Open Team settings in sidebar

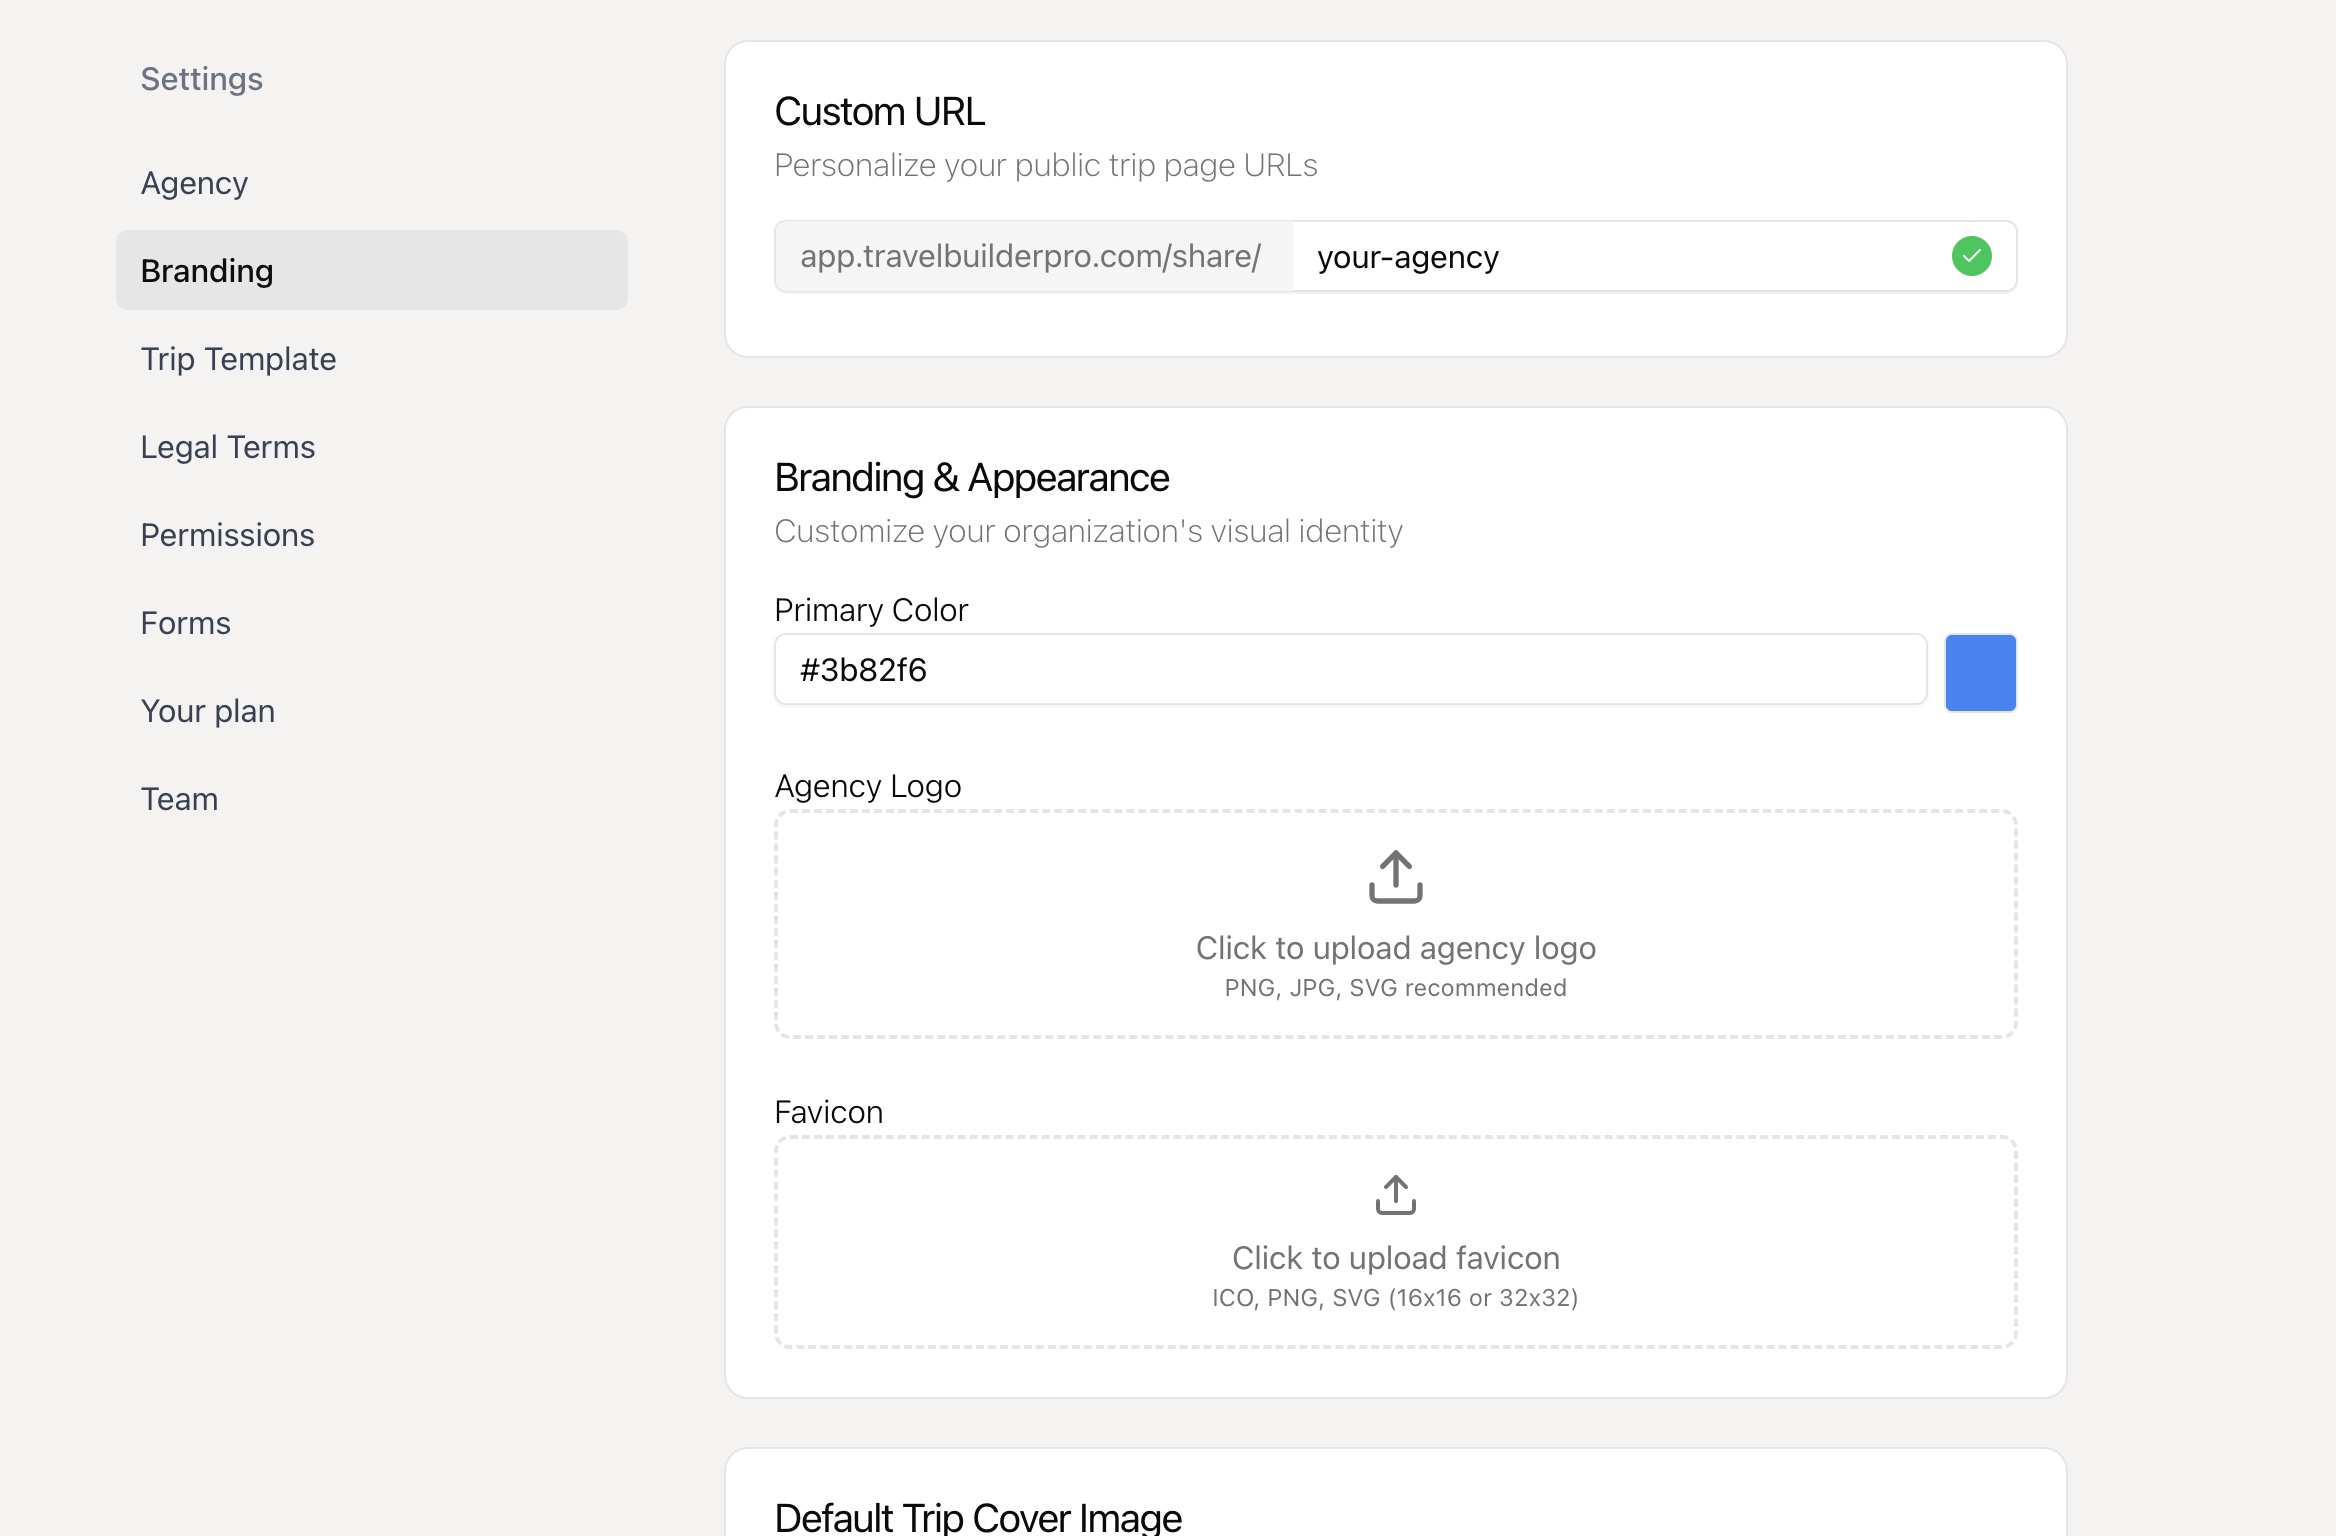pyautogui.click(x=179, y=799)
